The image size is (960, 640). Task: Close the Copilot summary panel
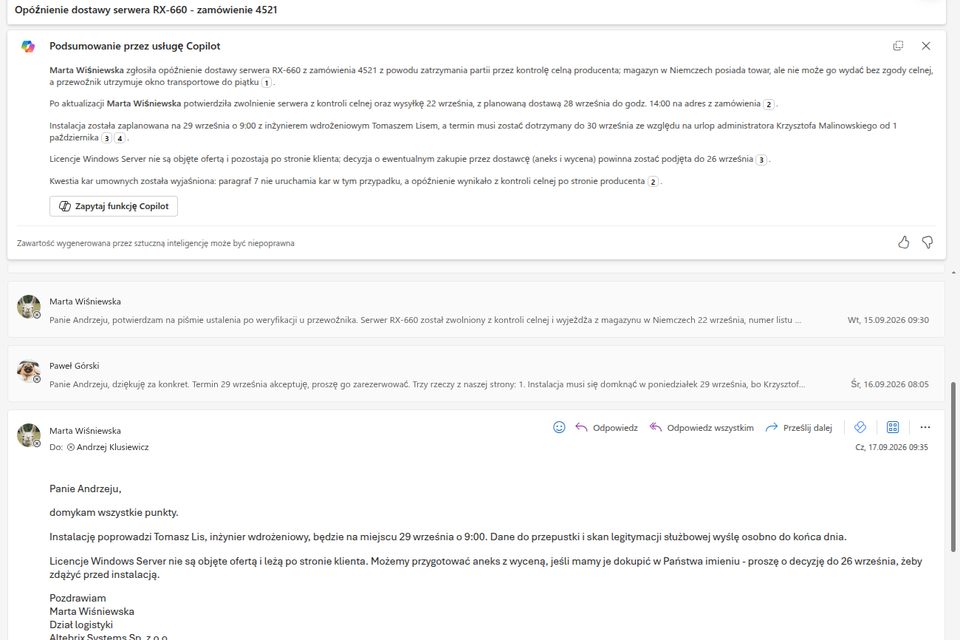[926, 46]
